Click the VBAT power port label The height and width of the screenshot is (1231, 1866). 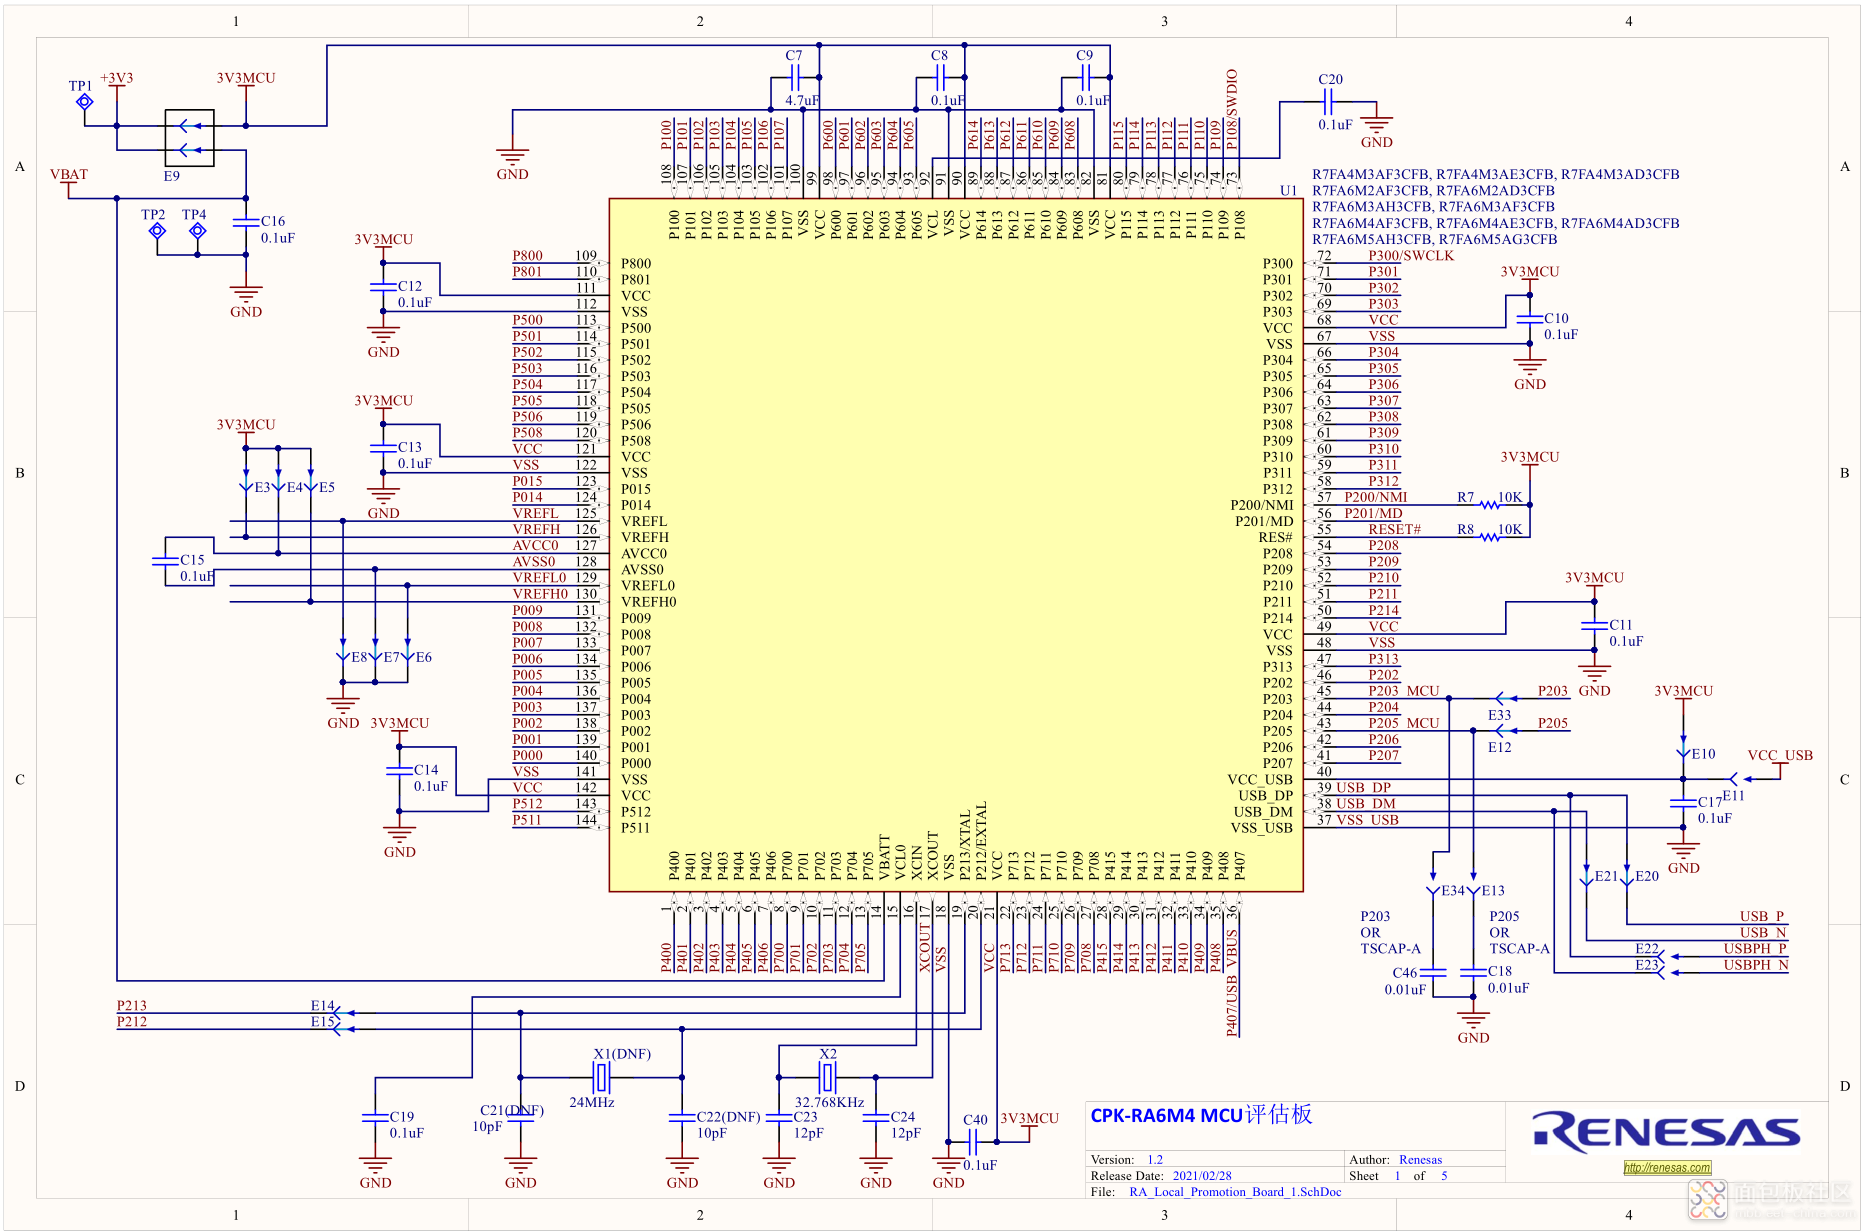pos(69,174)
